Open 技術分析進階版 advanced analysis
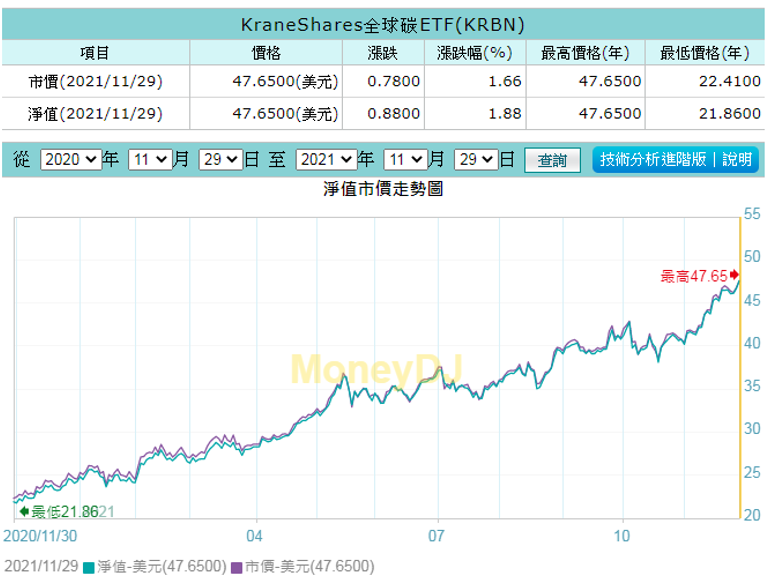The height and width of the screenshot is (587, 781). [x=654, y=159]
